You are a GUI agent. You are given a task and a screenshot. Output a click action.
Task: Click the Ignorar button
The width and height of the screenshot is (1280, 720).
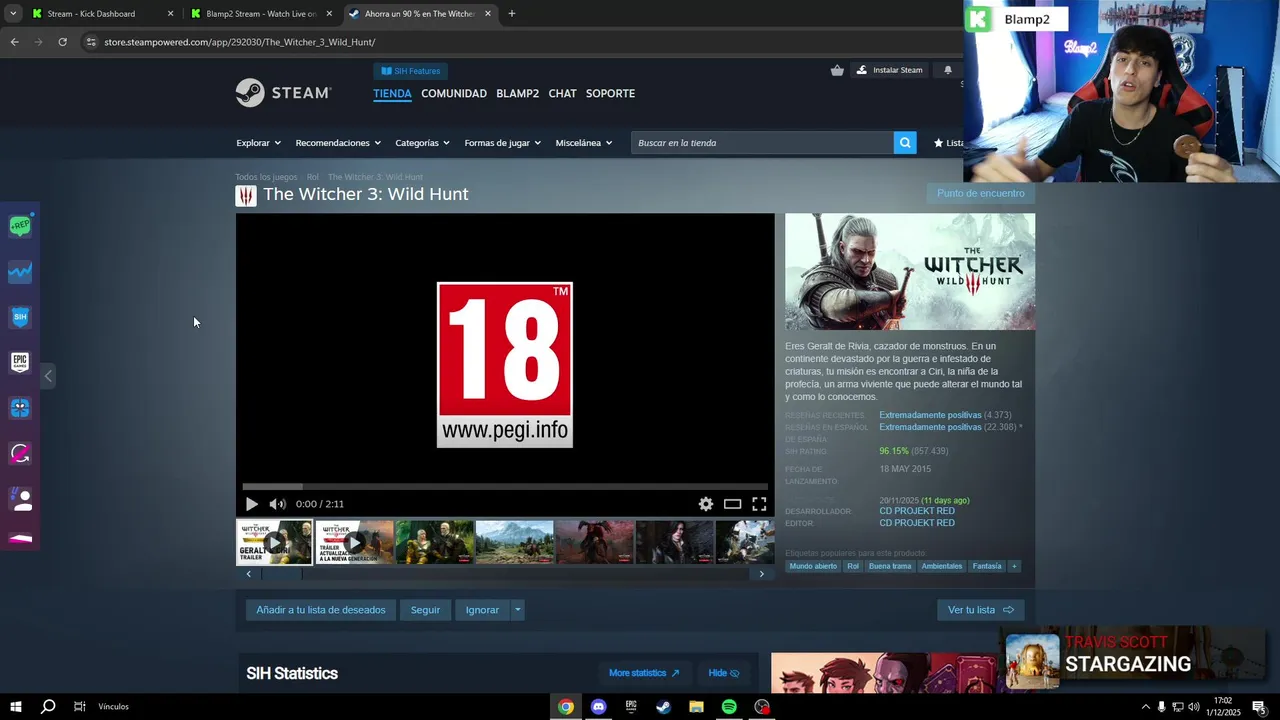point(482,610)
